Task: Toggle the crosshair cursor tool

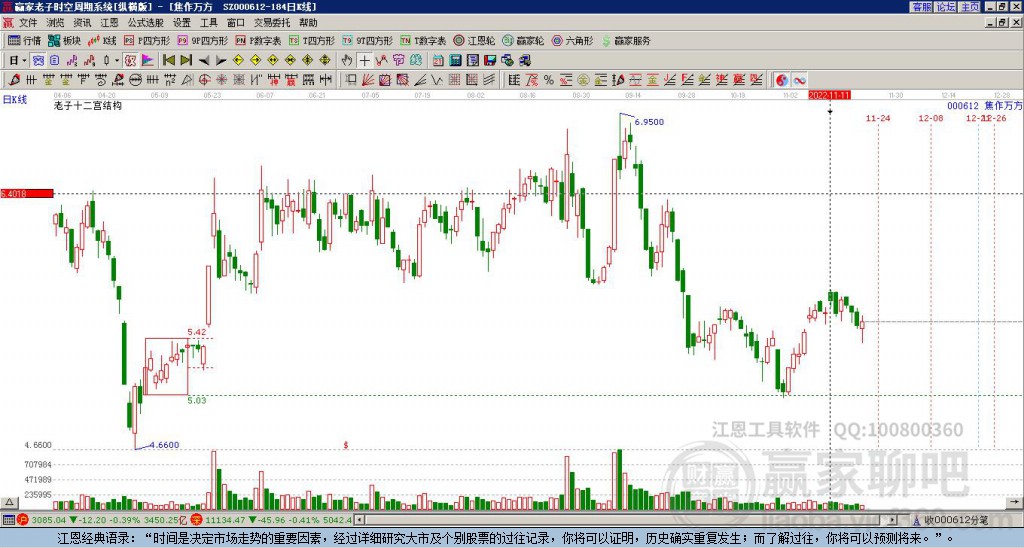Action: point(364,61)
